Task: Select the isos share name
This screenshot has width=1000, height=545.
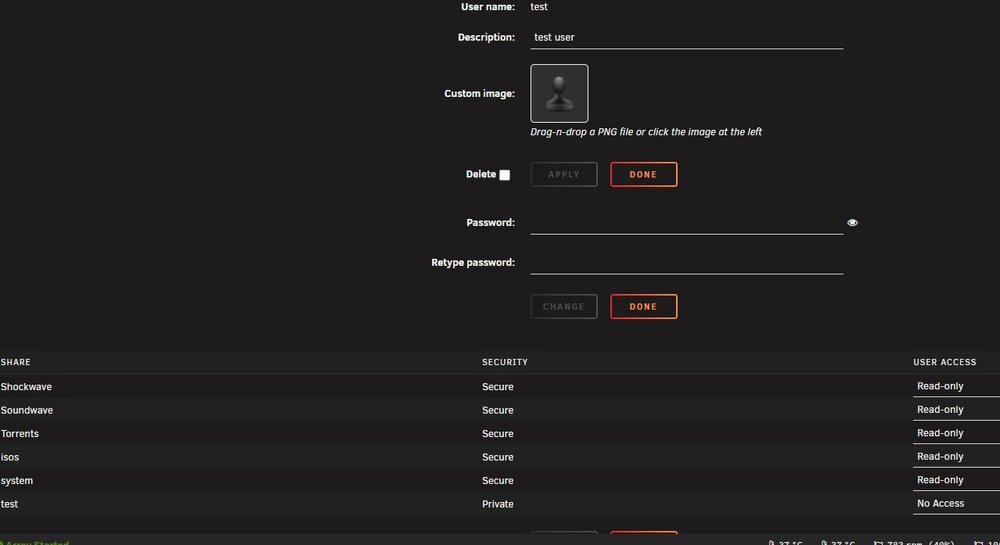Action: point(10,457)
